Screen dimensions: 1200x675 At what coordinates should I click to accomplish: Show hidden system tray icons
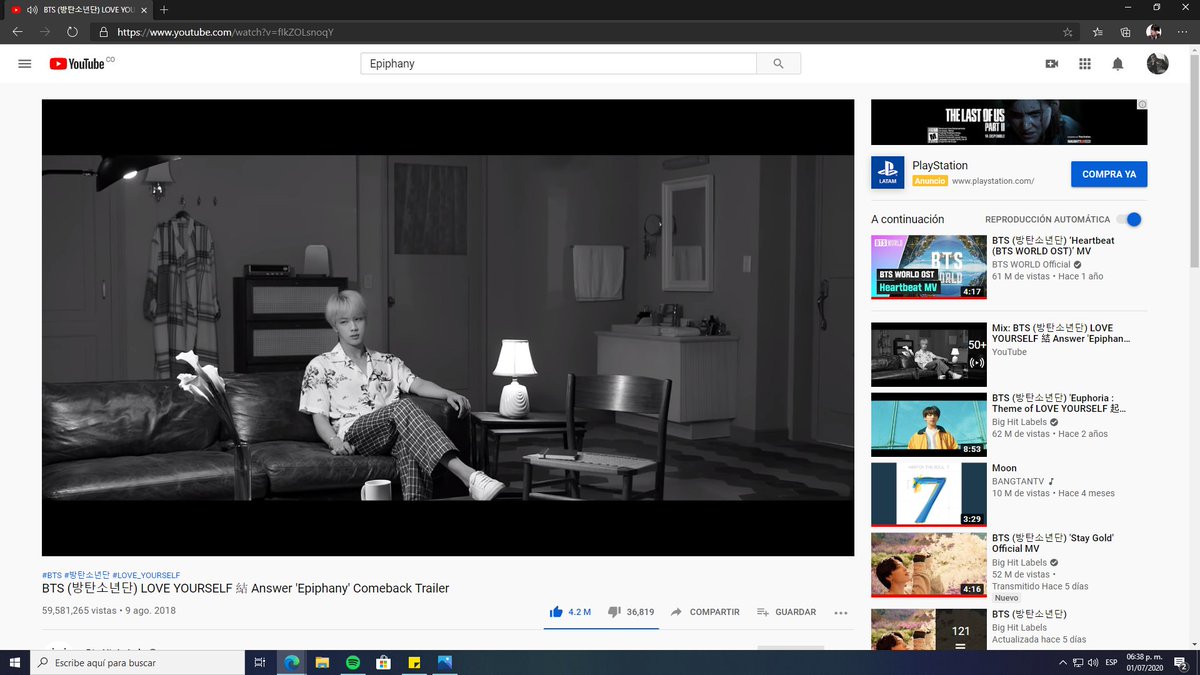click(x=1063, y=662)
